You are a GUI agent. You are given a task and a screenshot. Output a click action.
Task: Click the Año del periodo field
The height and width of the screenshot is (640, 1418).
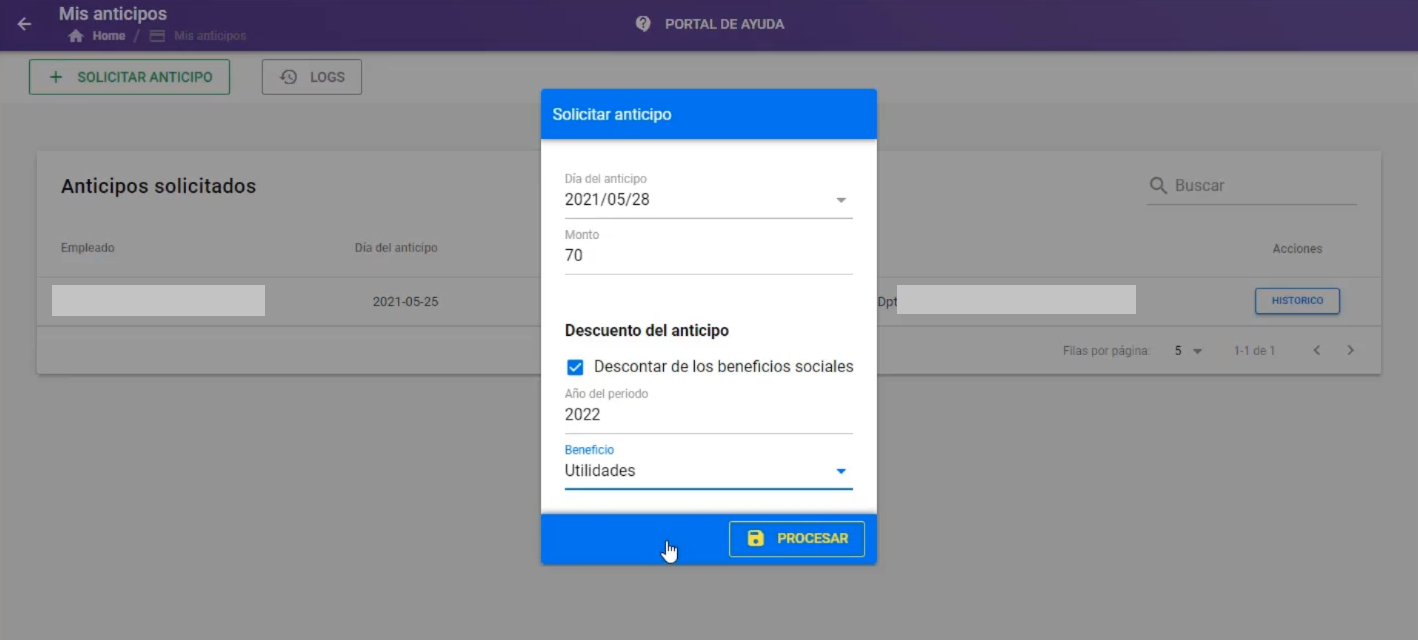708,415
